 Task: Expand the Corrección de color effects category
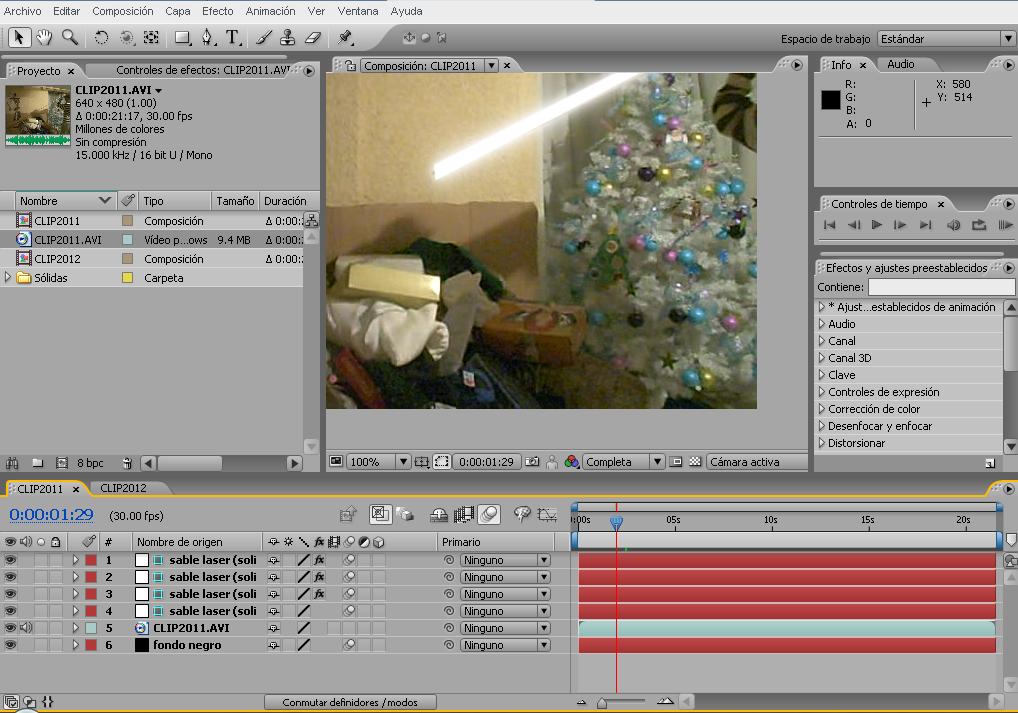point(822,409)
